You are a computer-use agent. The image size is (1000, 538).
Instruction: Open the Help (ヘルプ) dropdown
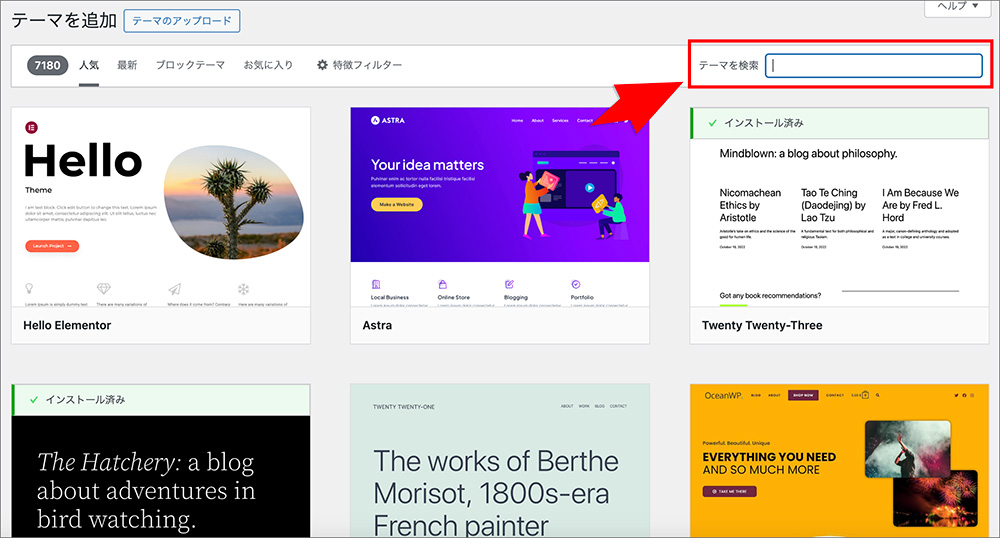[957, 6]
